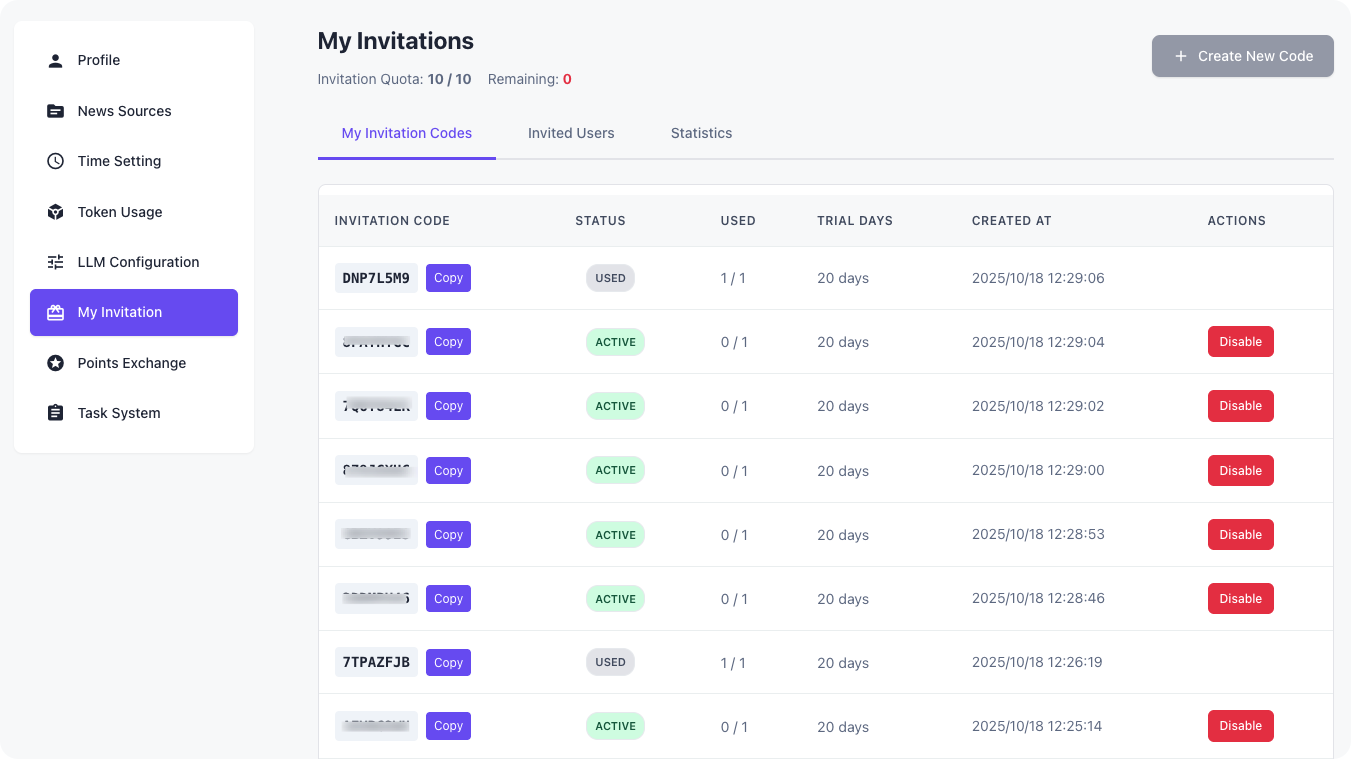Disable the code created at 12:25:14
The image size is (1351, 759).
coord(1240,726)
